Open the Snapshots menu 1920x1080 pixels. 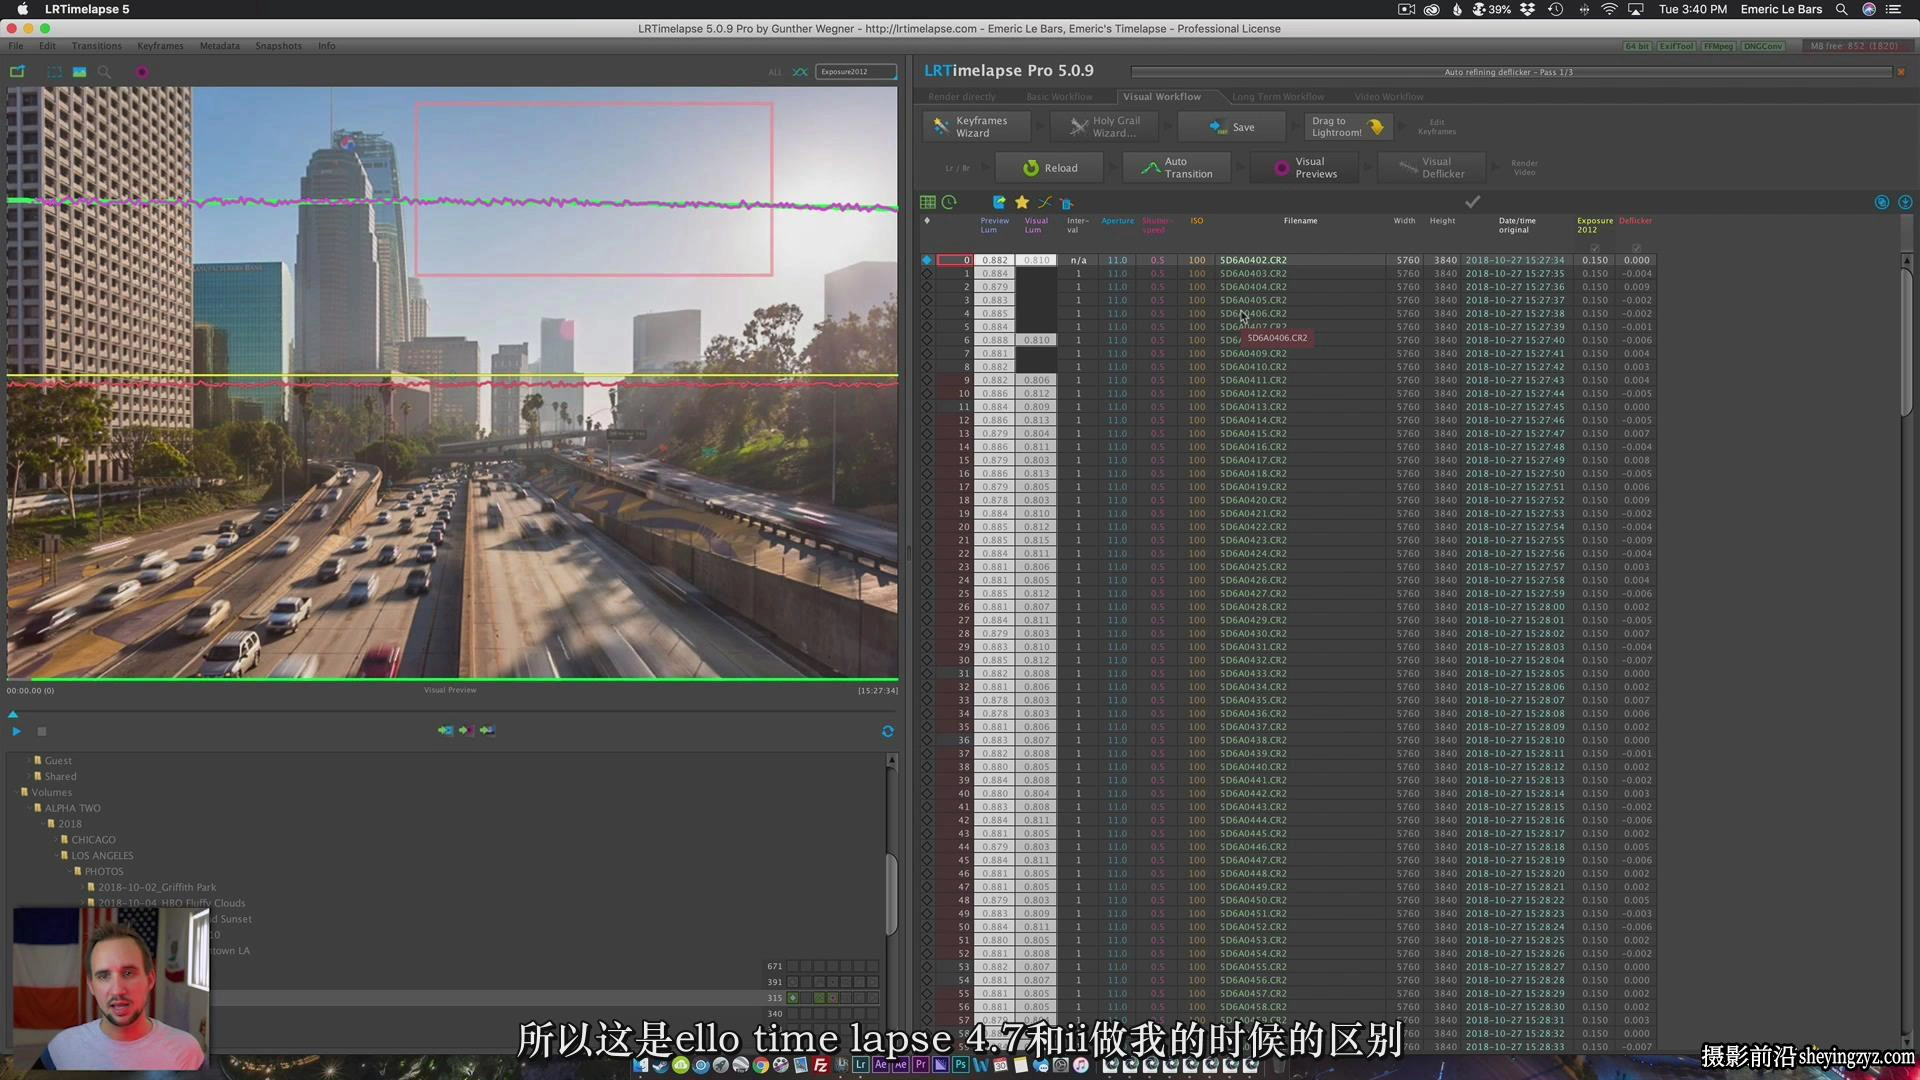pyautogui.click(x=278, y=46)
